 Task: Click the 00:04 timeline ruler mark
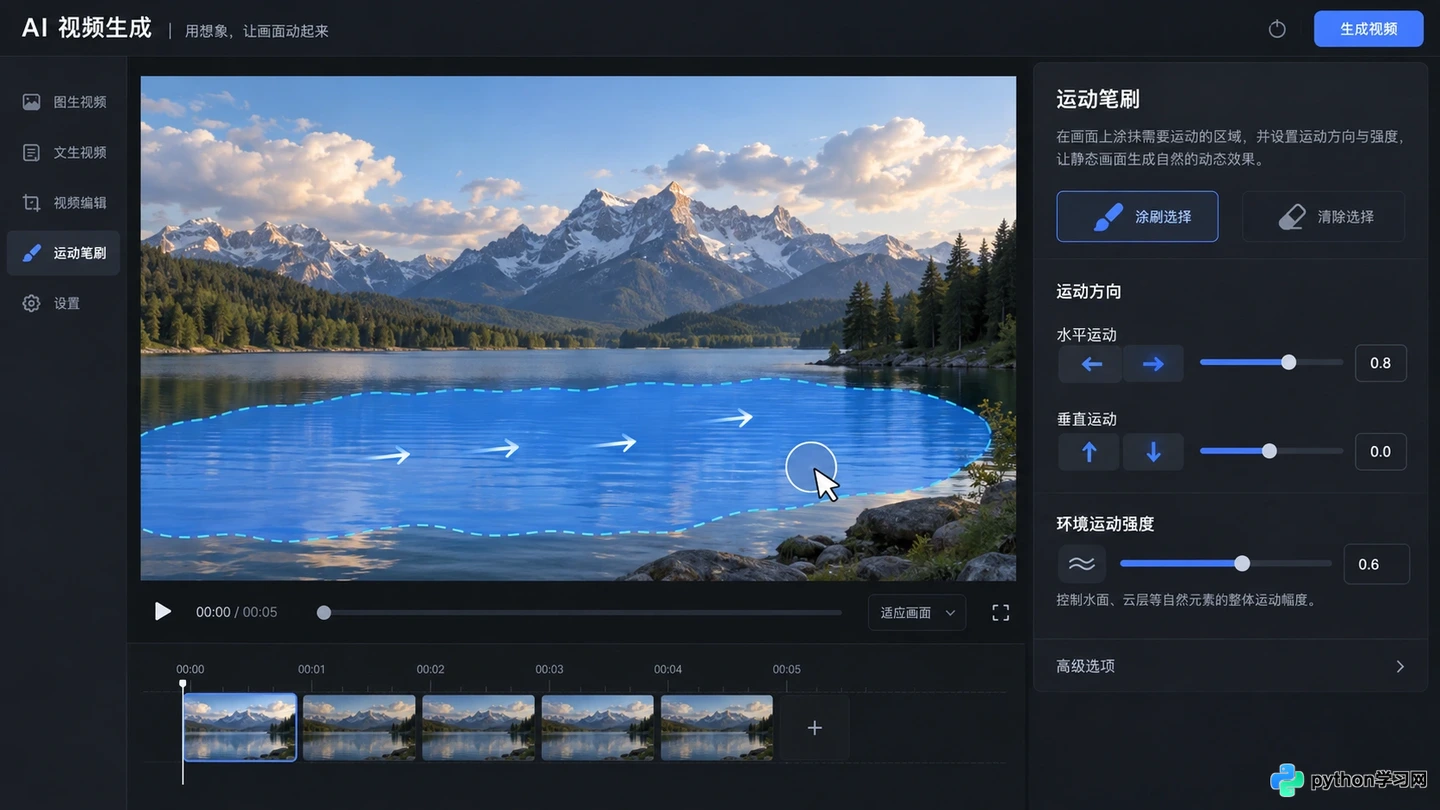pos(668,669)
